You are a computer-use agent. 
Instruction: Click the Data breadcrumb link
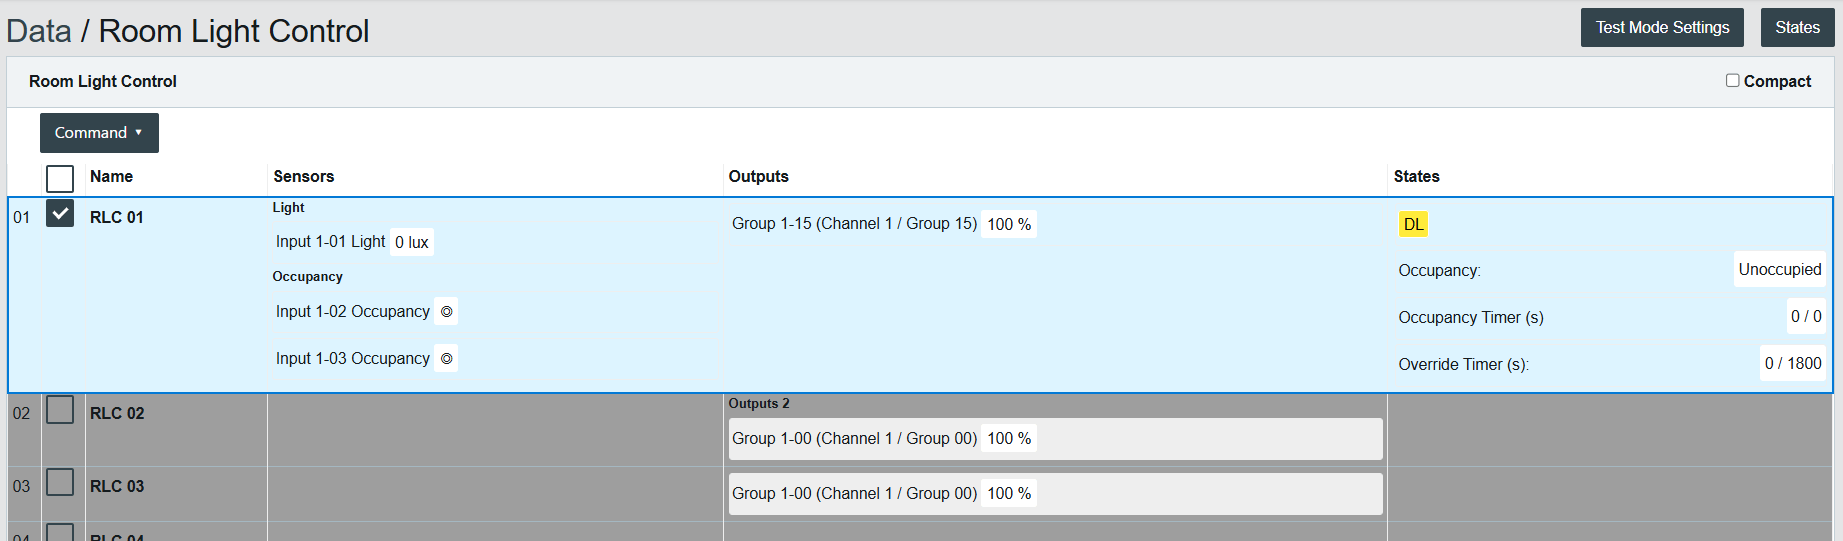tap(39, 32)
